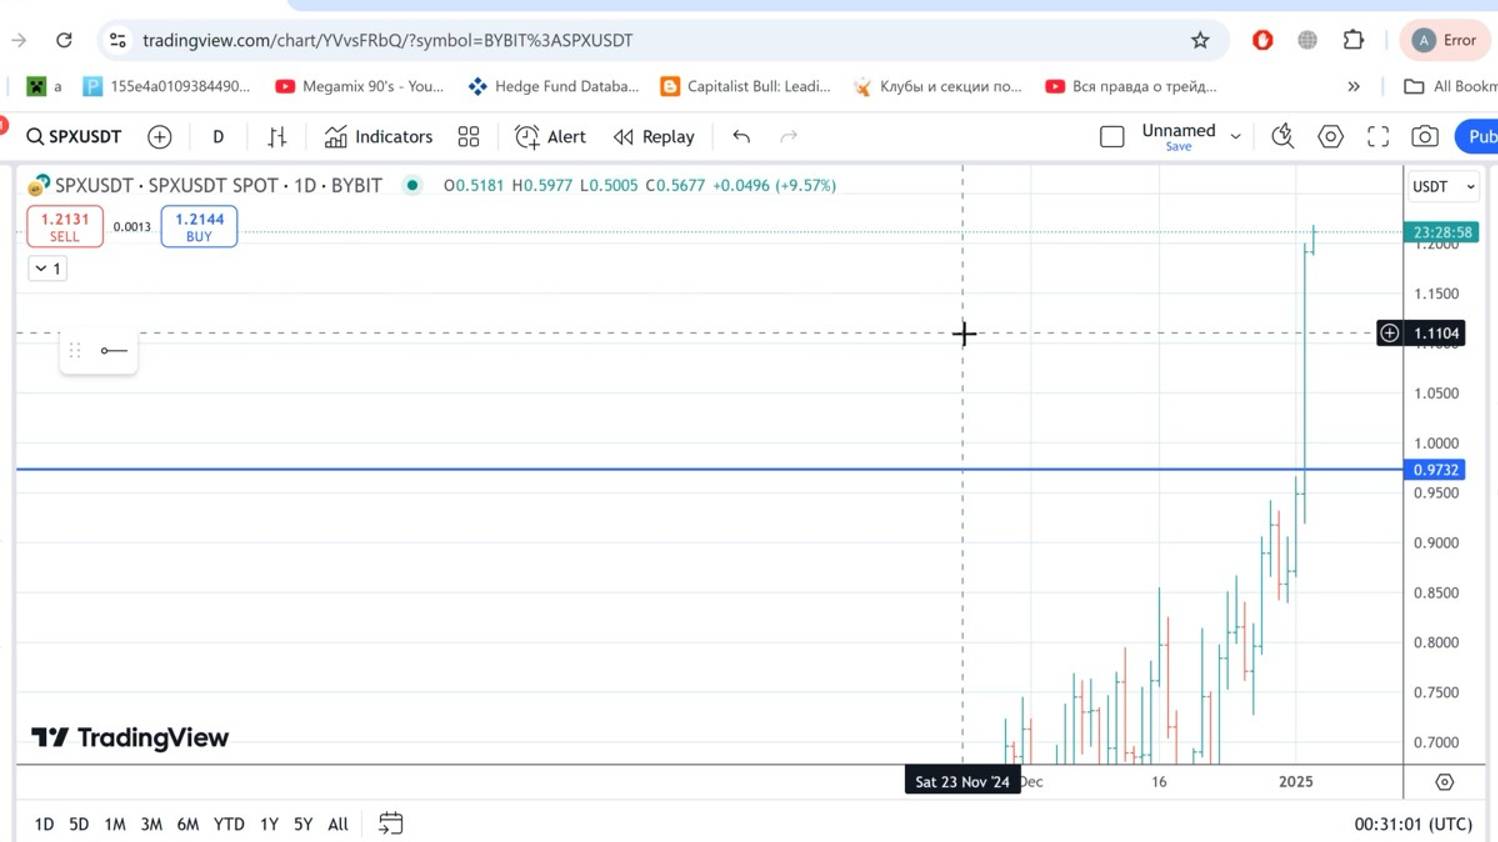1498x842 pixels.
Task: Expand the Unnamed layout menu arrow
Action: coord(1236,137)
